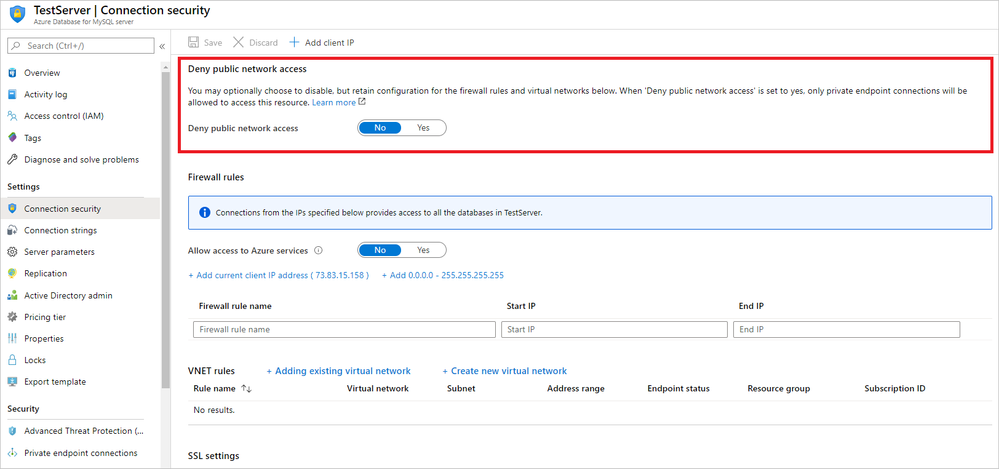Screen dimensions: 999x469
Task: Add current client IP address 73.83.15.158
Action: point(278,275)
